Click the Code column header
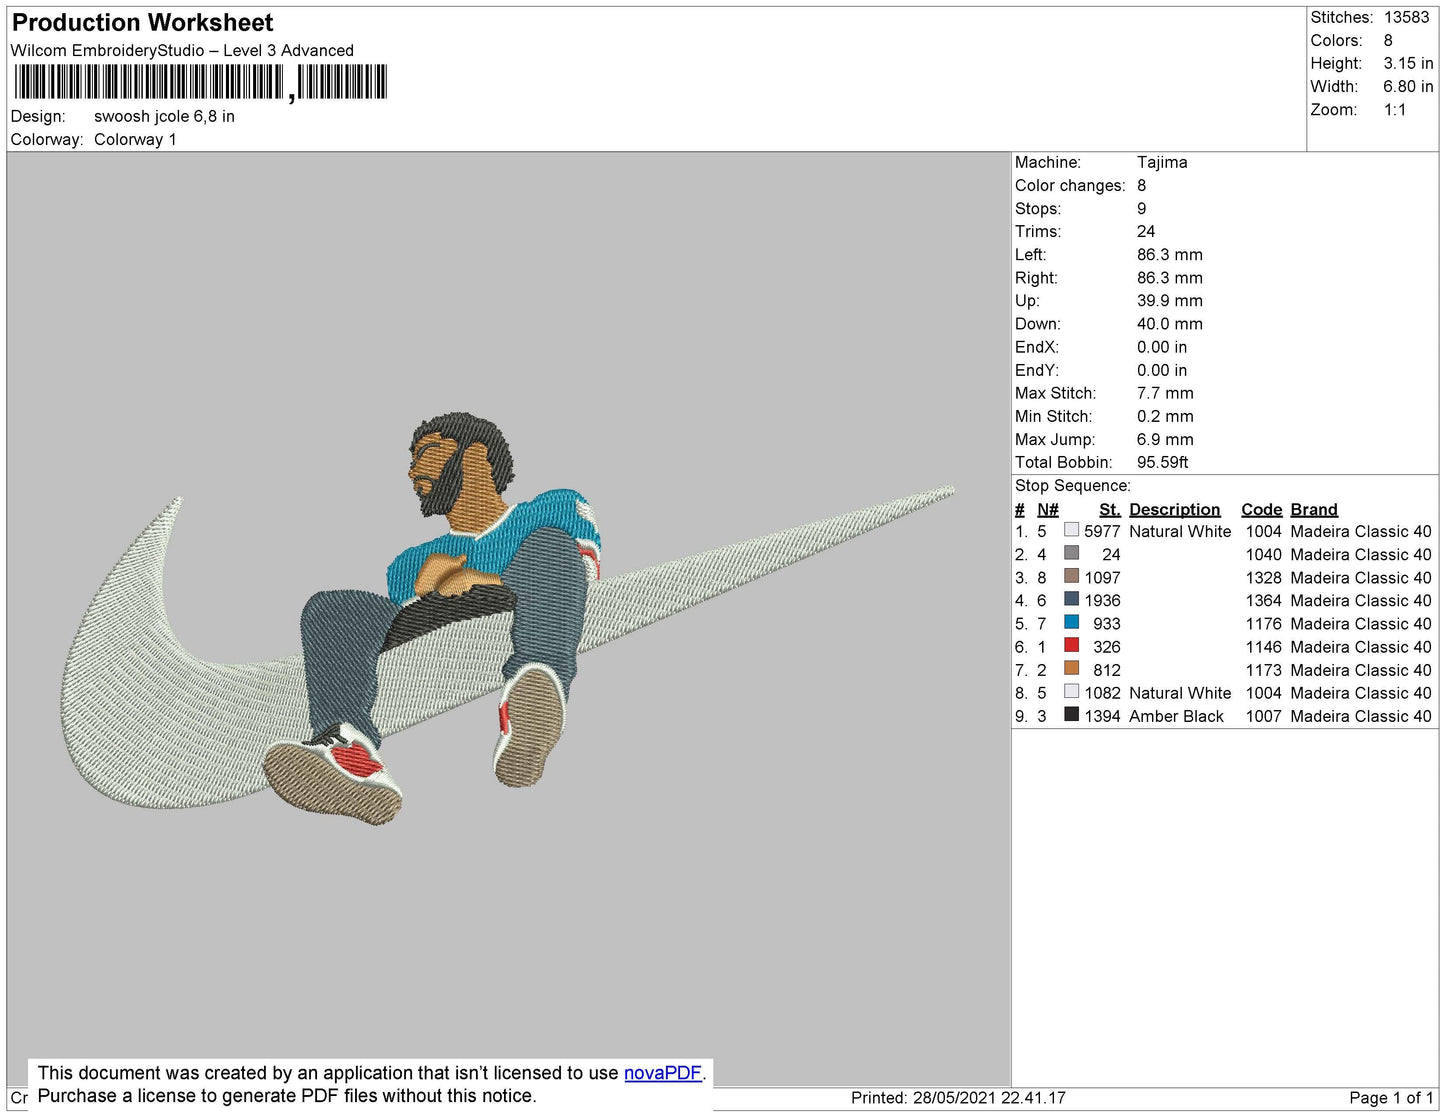 [1261, 509]
